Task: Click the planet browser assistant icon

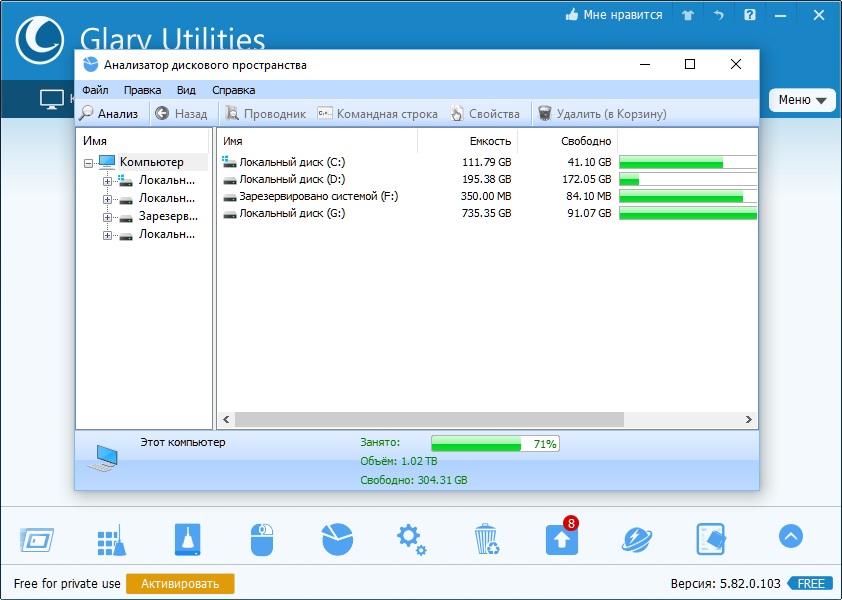Action: 636,539
